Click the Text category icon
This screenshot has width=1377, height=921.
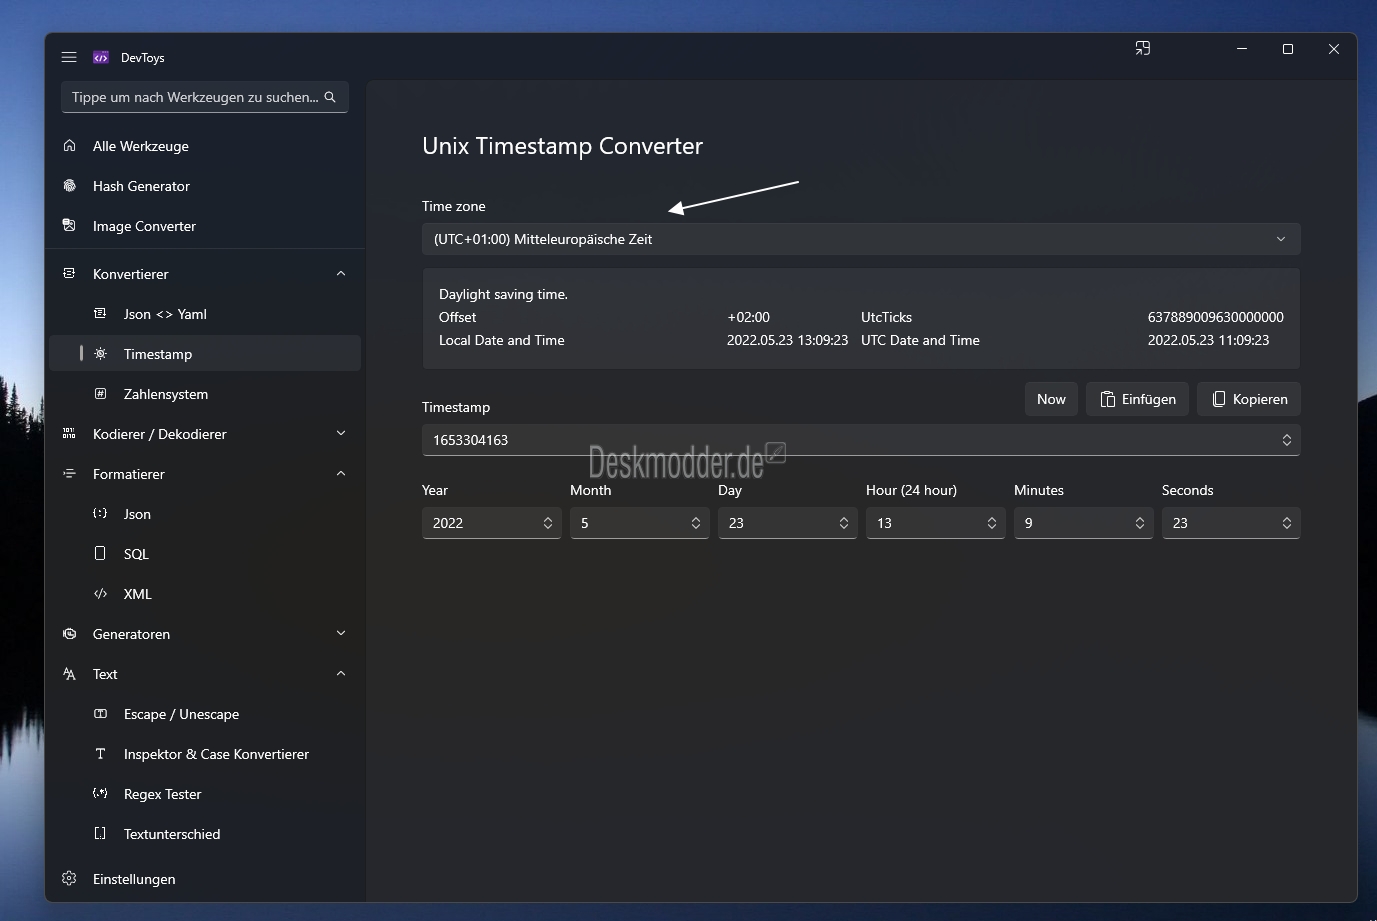[x=69, y=674]
